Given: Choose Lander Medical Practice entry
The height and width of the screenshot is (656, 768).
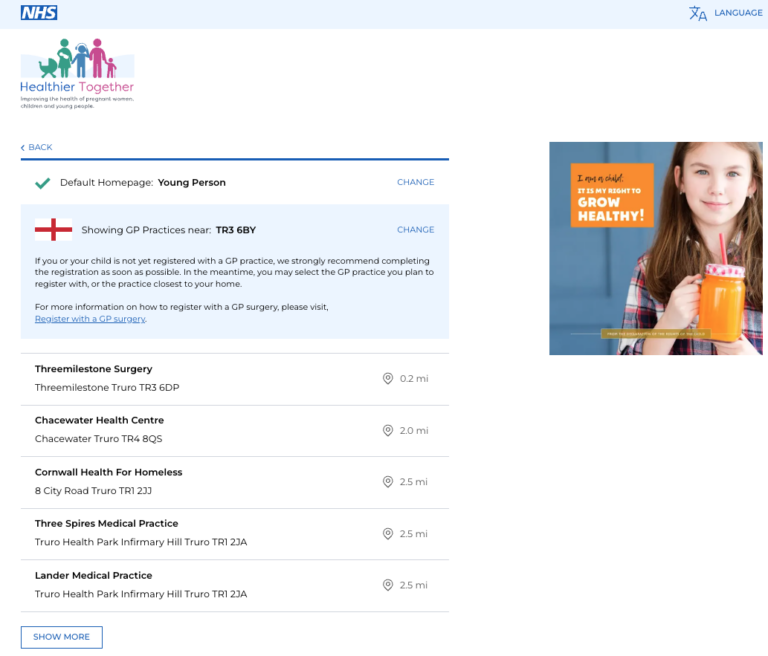Looking at the screenshot, I should [x=235, y=586].
